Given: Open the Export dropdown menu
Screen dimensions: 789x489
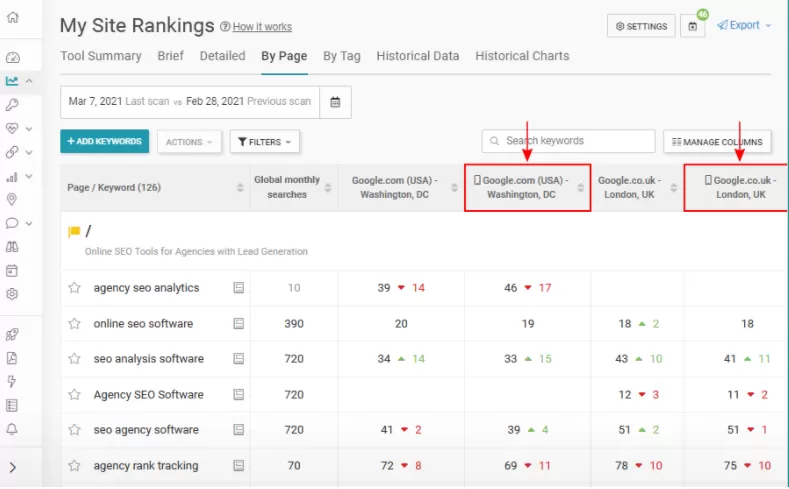Looking at the screenshot, I should point(744,26).
